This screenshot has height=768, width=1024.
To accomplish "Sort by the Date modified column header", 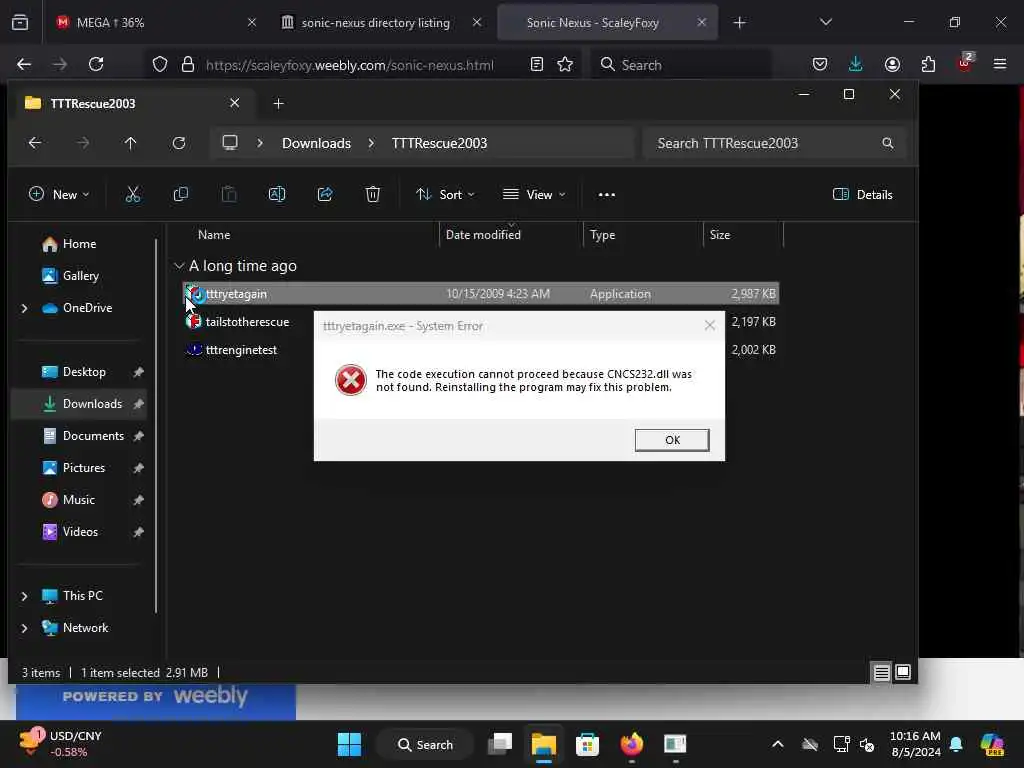I will (483, 234).
